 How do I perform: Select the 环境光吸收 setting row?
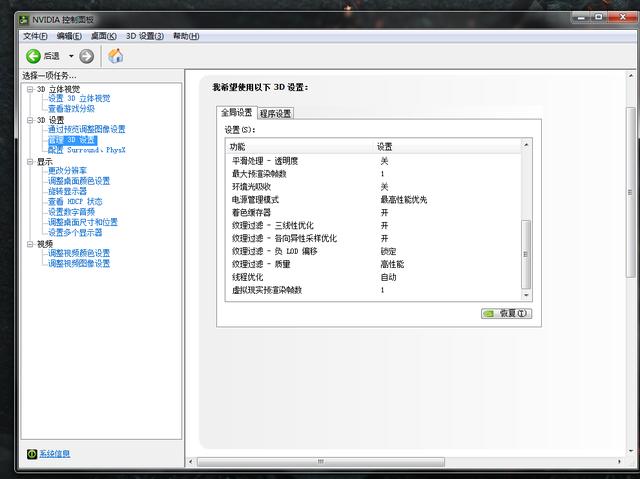[373, 187]
